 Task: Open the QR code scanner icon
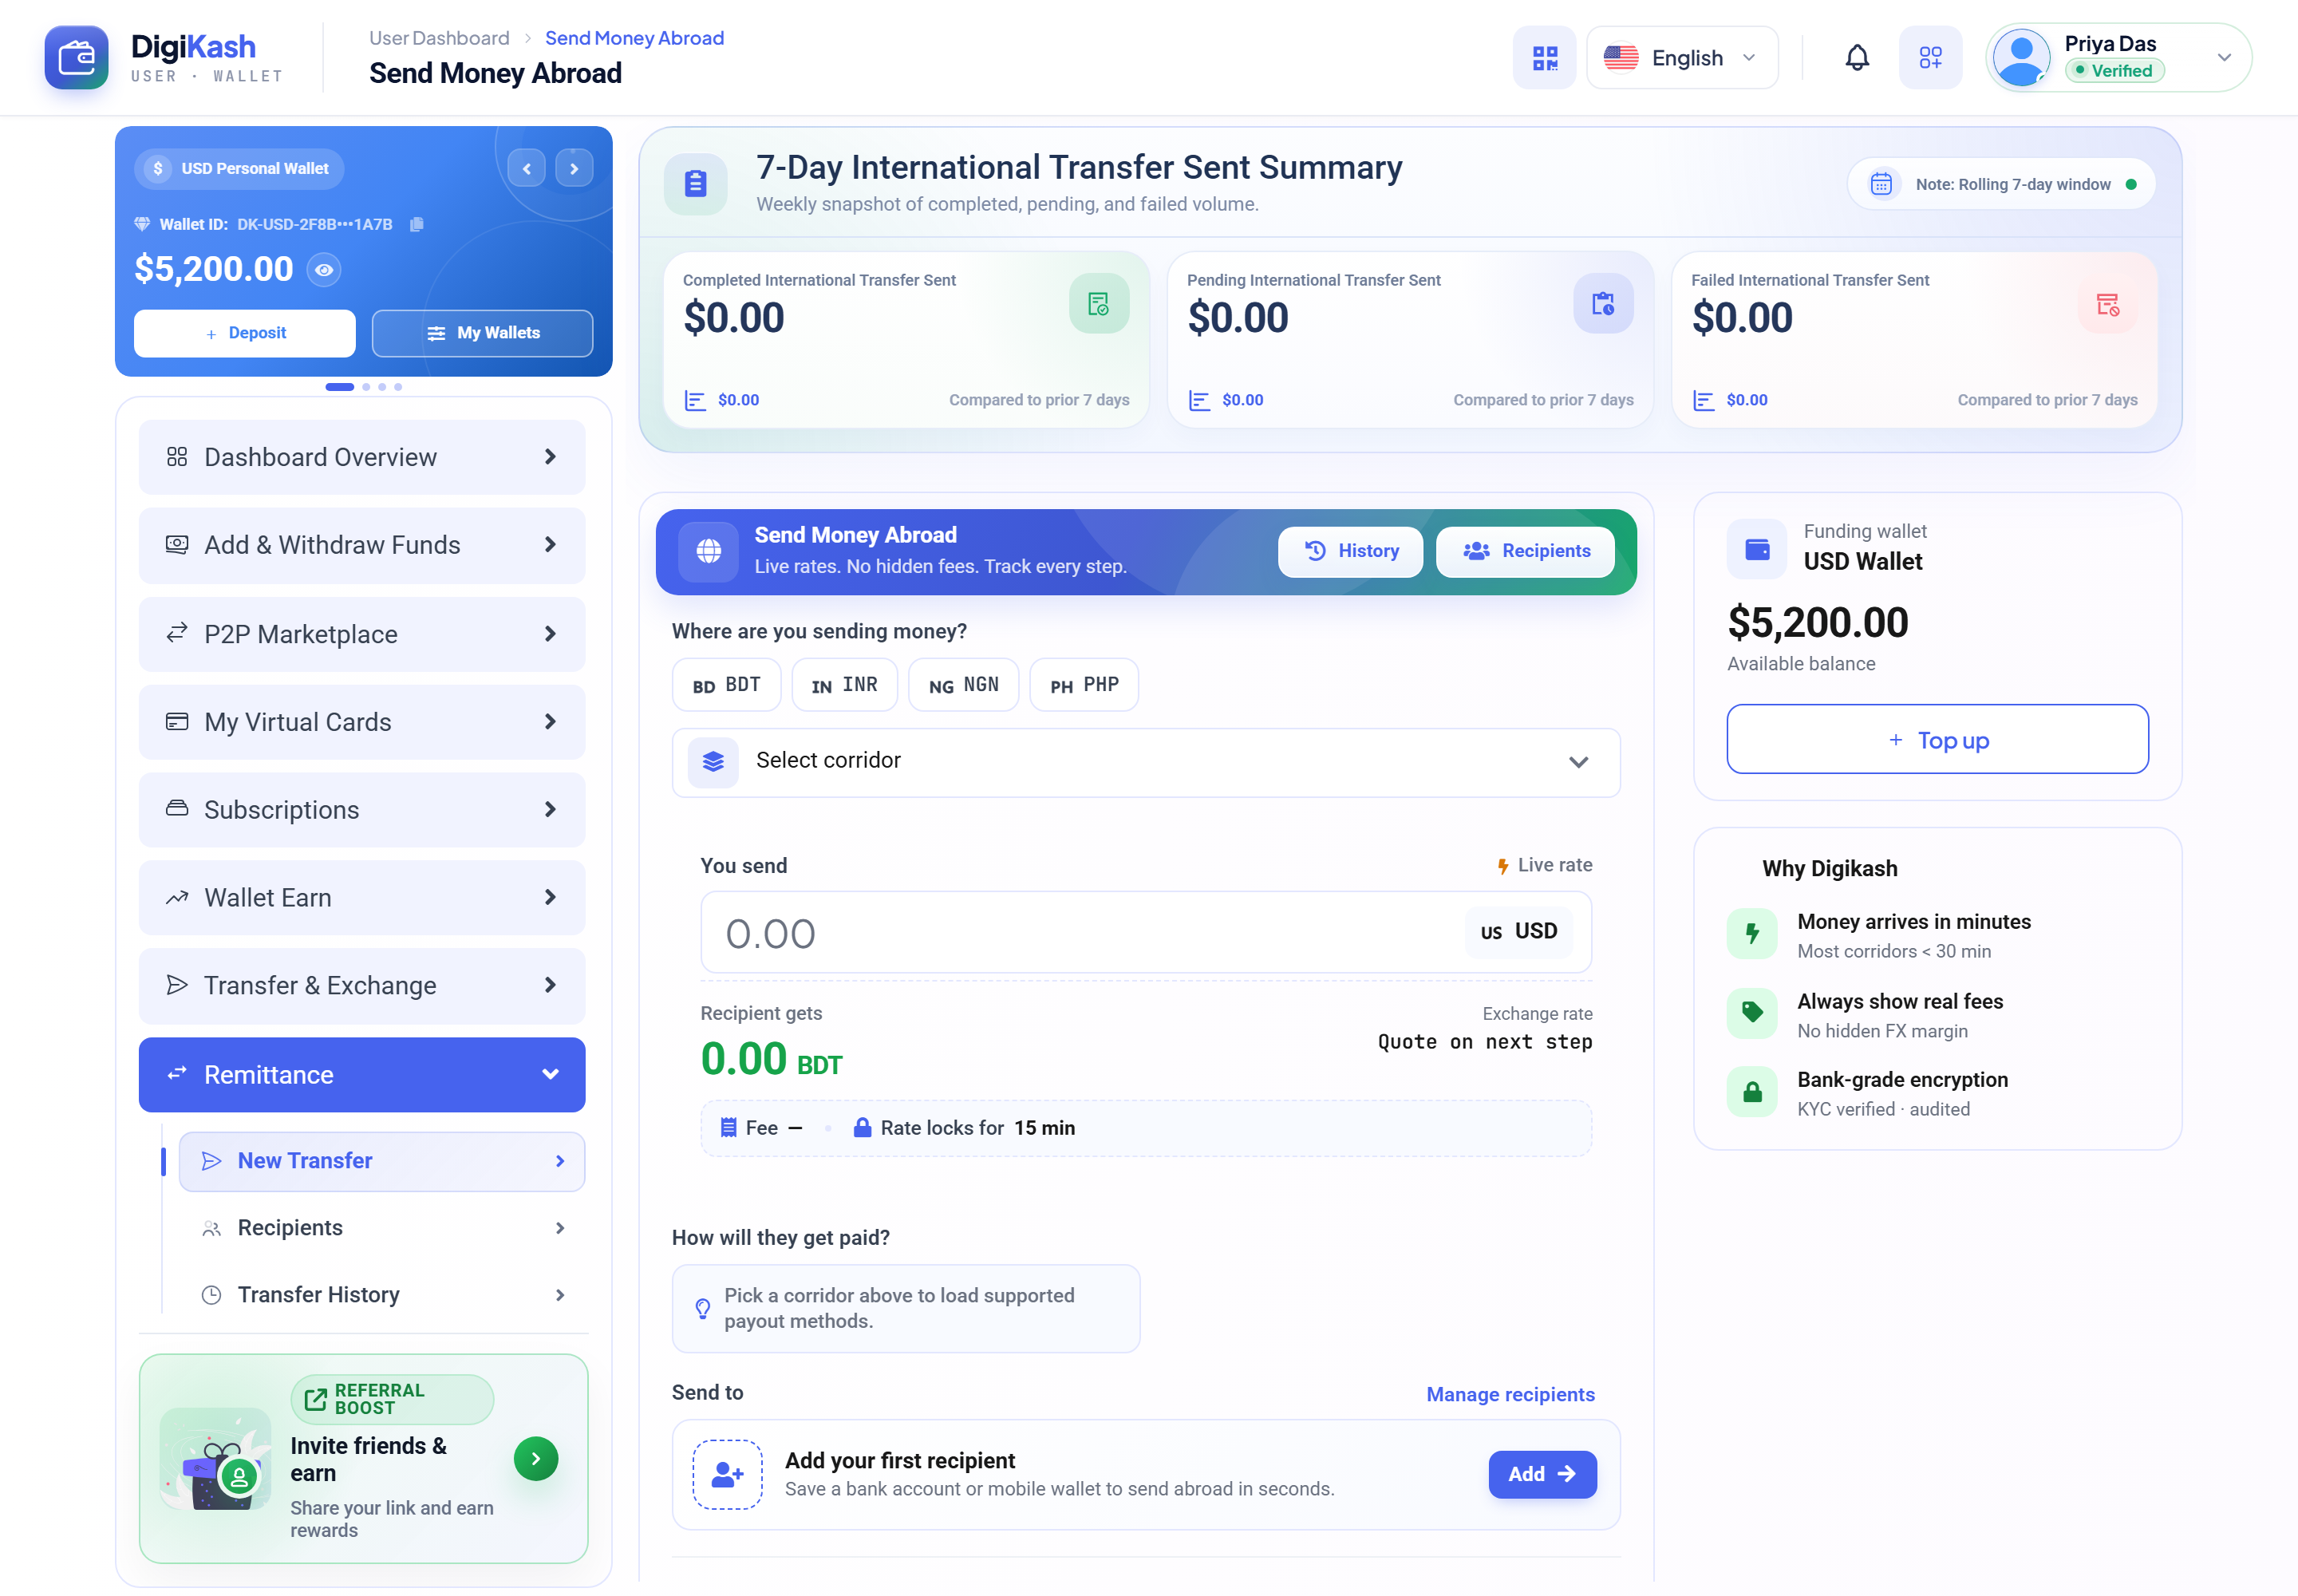point(1544,58)
